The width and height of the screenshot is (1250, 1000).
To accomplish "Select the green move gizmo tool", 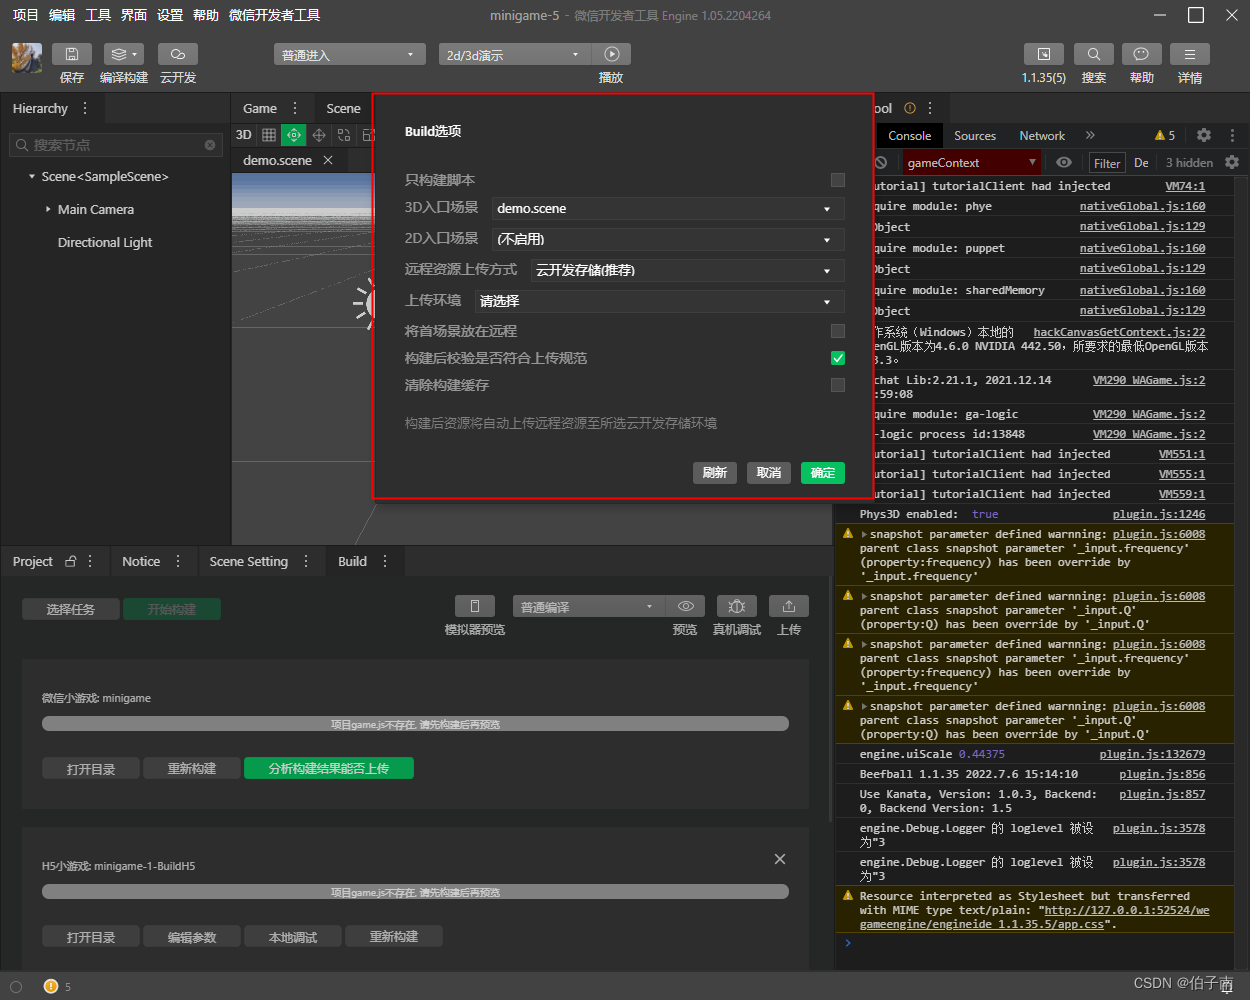I will [294, 135].
